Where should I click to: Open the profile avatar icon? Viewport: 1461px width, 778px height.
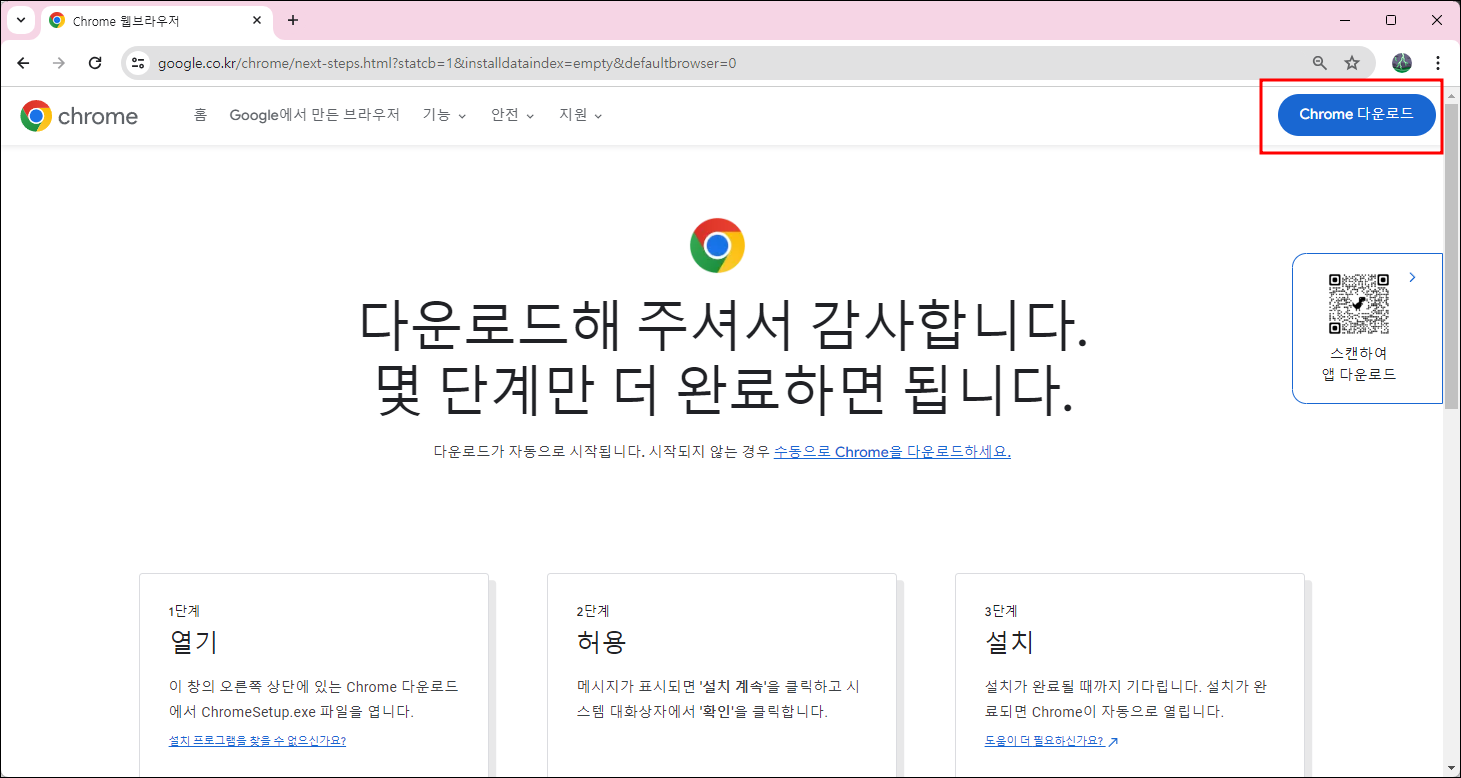[1402, 63]
